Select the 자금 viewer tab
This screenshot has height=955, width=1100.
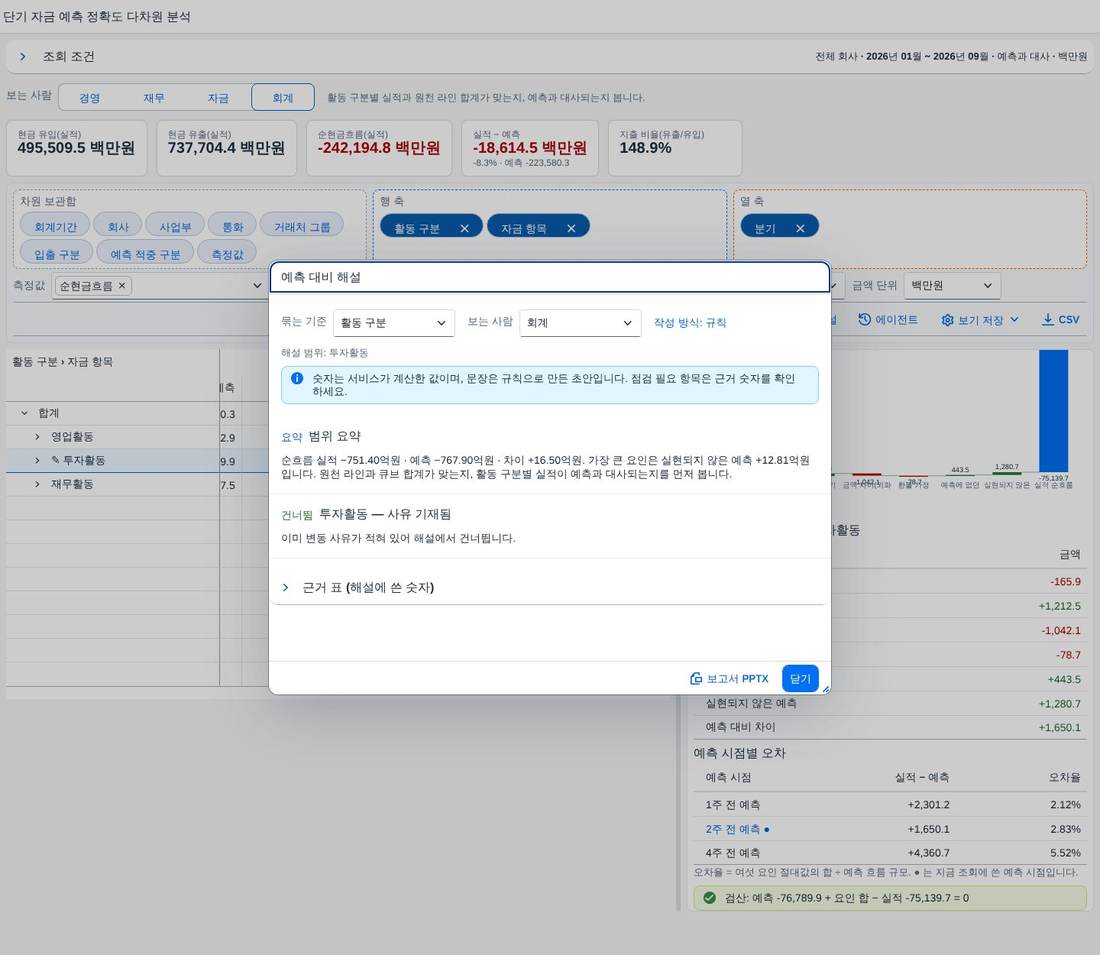point(218,98)
